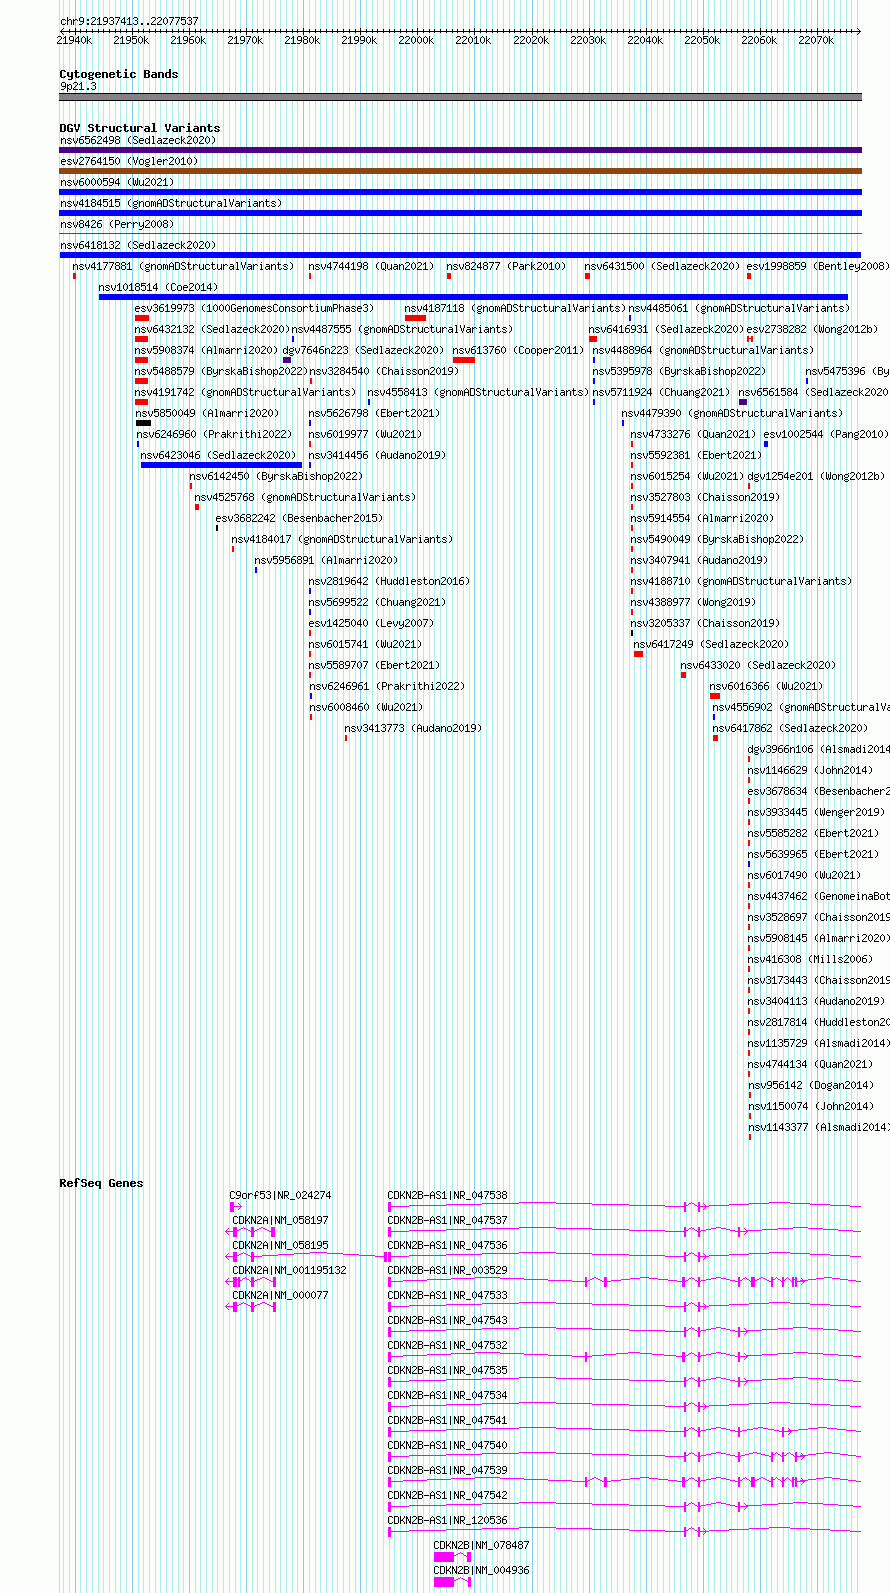Image resolution: width=890 pixels, height=1593 pixels.
Task: Click the dgv7646n223 (Sedlazeck2020) label
Action: click(363, 350)
